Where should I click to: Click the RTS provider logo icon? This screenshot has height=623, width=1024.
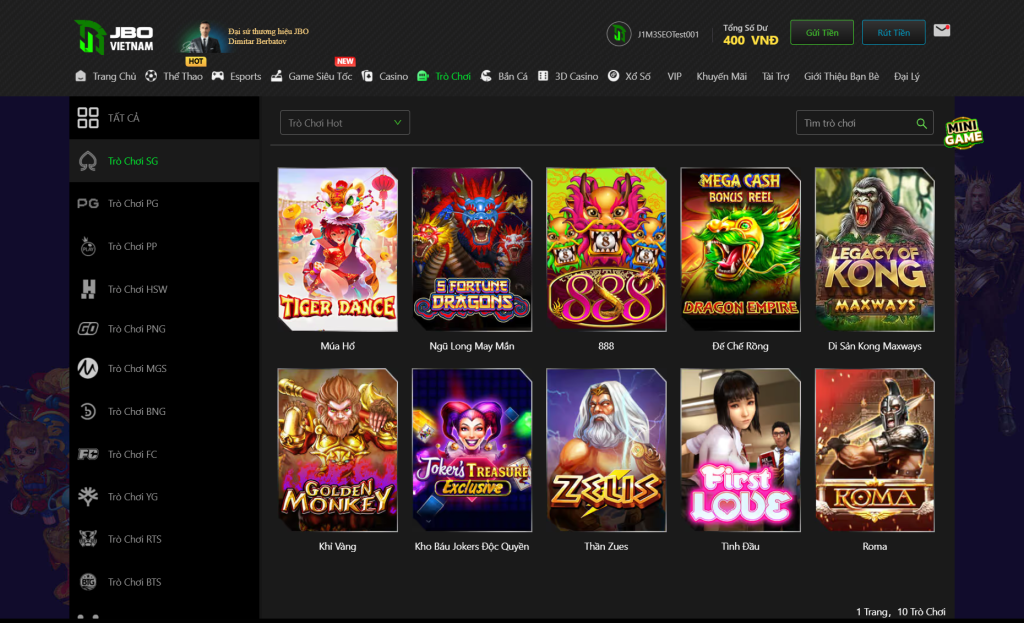[88, 539]
